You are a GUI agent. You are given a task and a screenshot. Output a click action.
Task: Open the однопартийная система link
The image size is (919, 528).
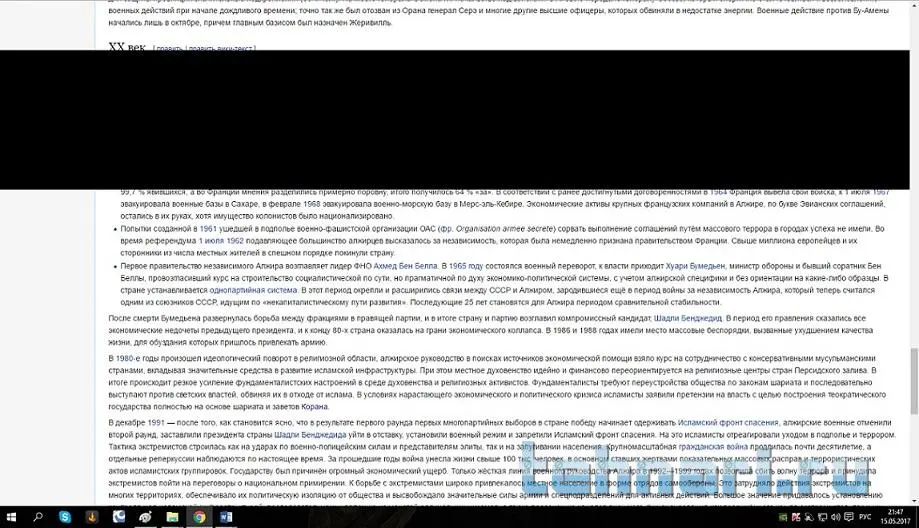coord(253,290)
